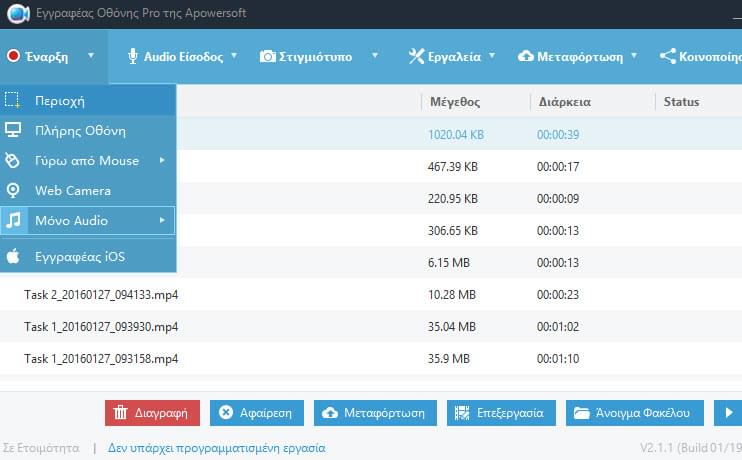Click the film edit icon on Επεξεργασία
Screen dimensions: 742x460
[x=462, y=413]
